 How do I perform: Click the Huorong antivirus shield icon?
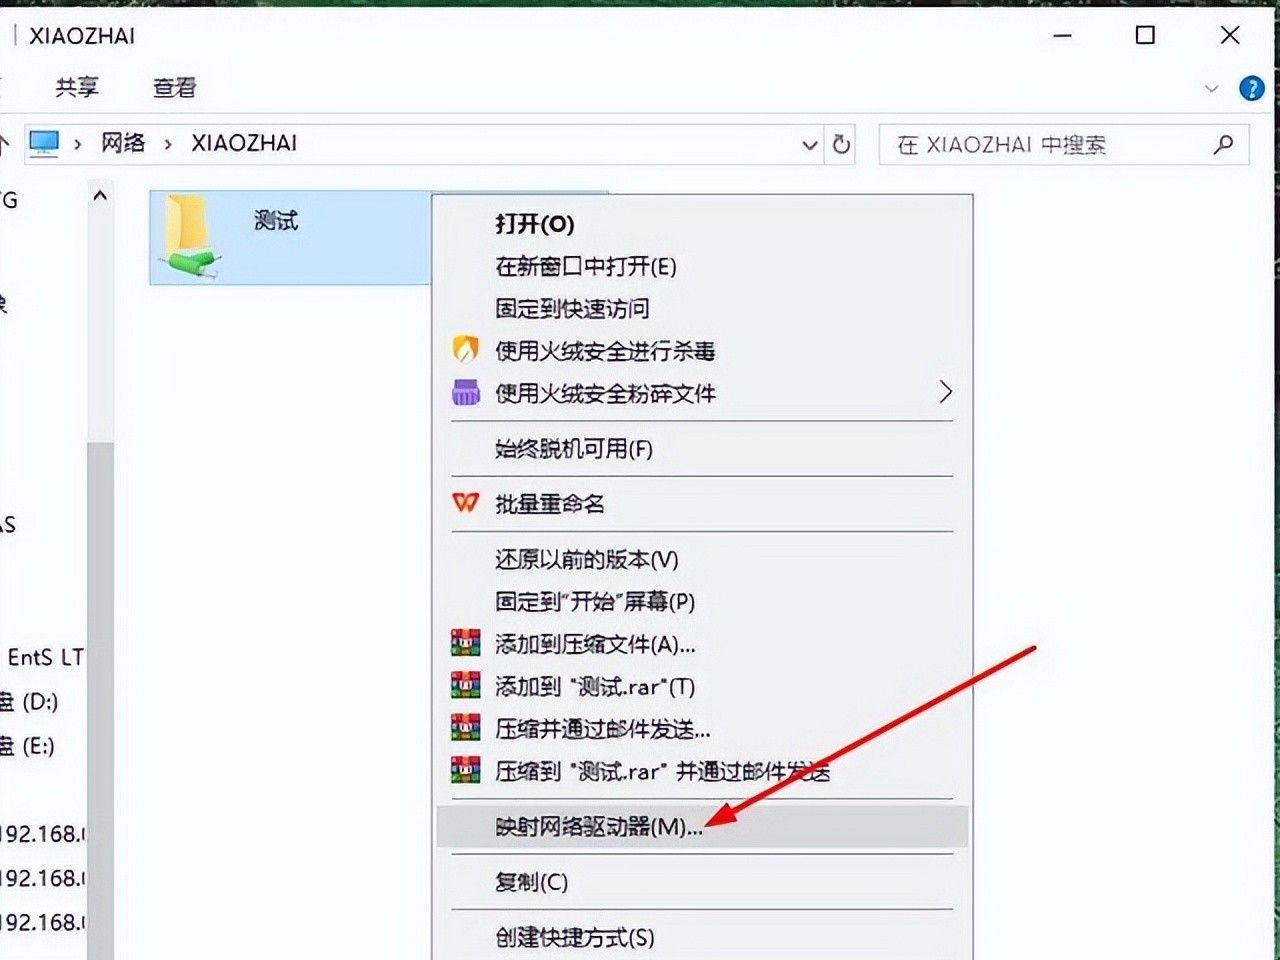pos(466,350)
